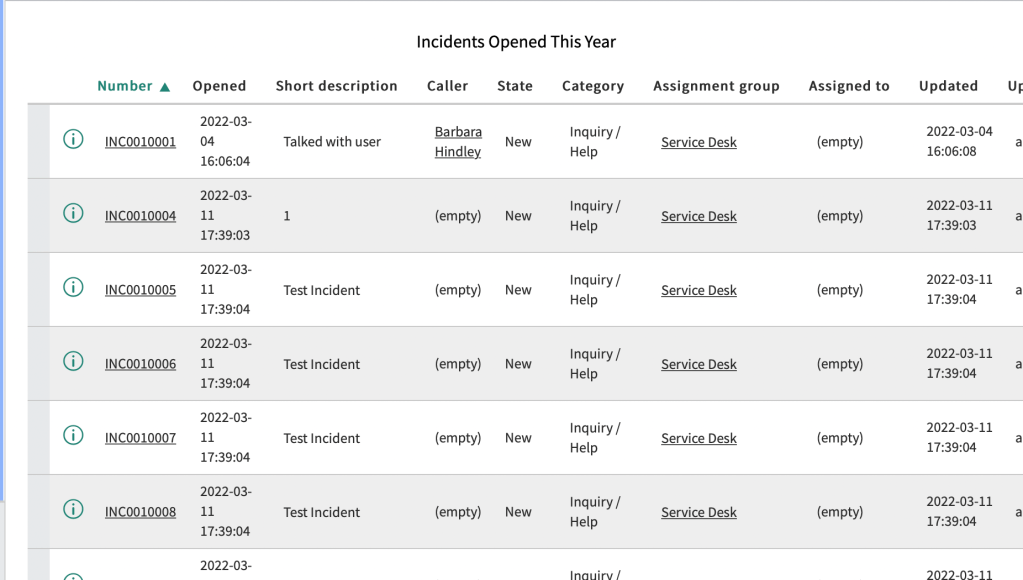The width and height of the screenshot is (1023, 580).
Task: Click the info icon next to INC0010005
Action: 73,287
